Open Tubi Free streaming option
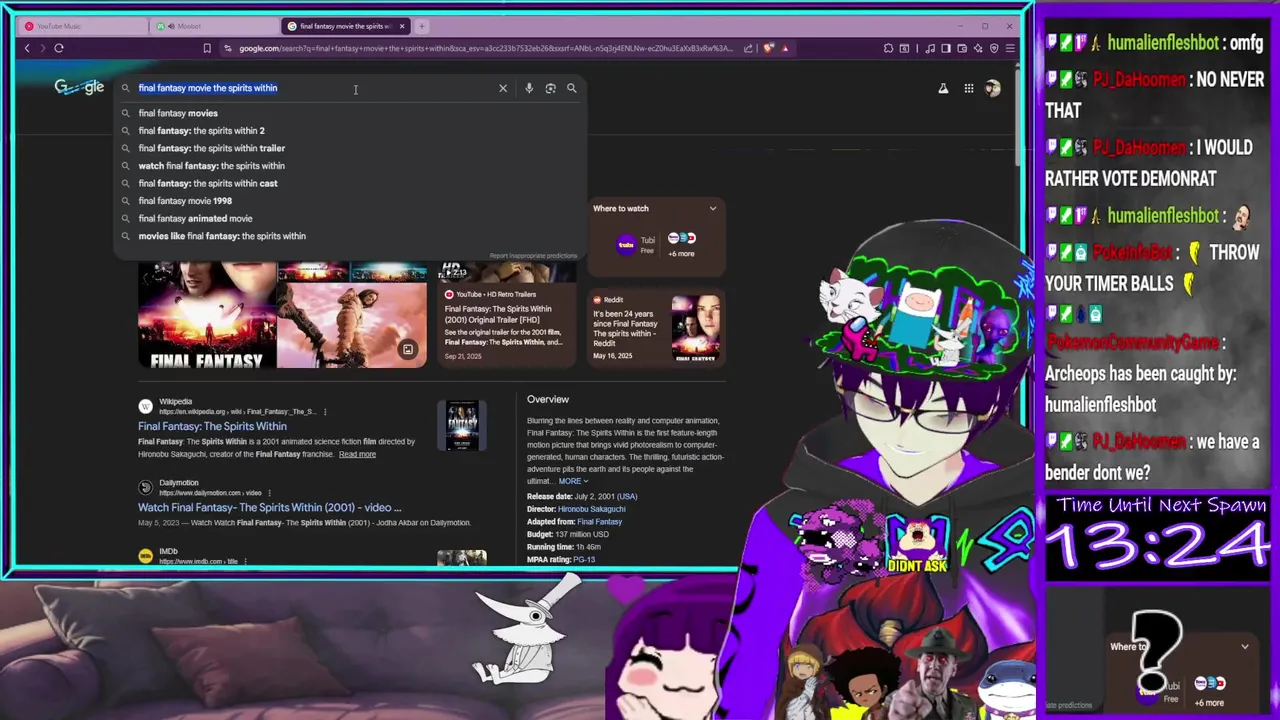This screenshot has height=720, width=1280. click(x=636, y=244)
